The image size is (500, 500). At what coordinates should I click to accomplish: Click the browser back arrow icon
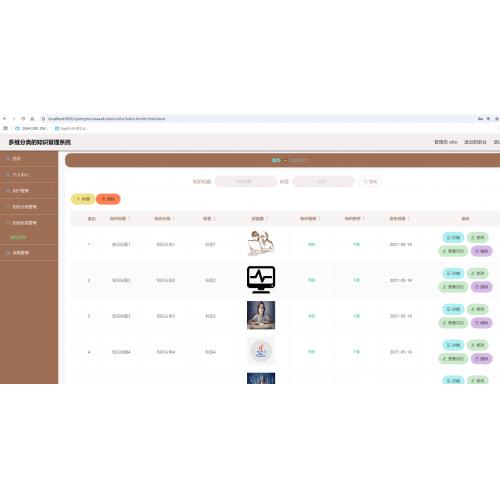pos(4,119)
